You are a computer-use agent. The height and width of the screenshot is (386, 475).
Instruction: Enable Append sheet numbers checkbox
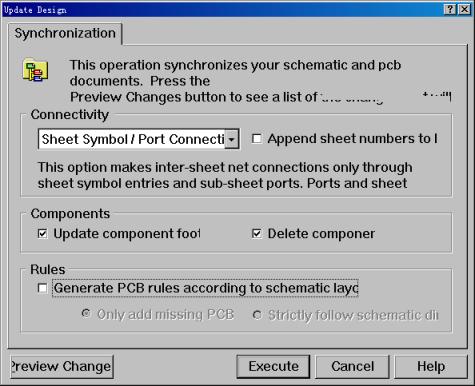click(256, 138)
